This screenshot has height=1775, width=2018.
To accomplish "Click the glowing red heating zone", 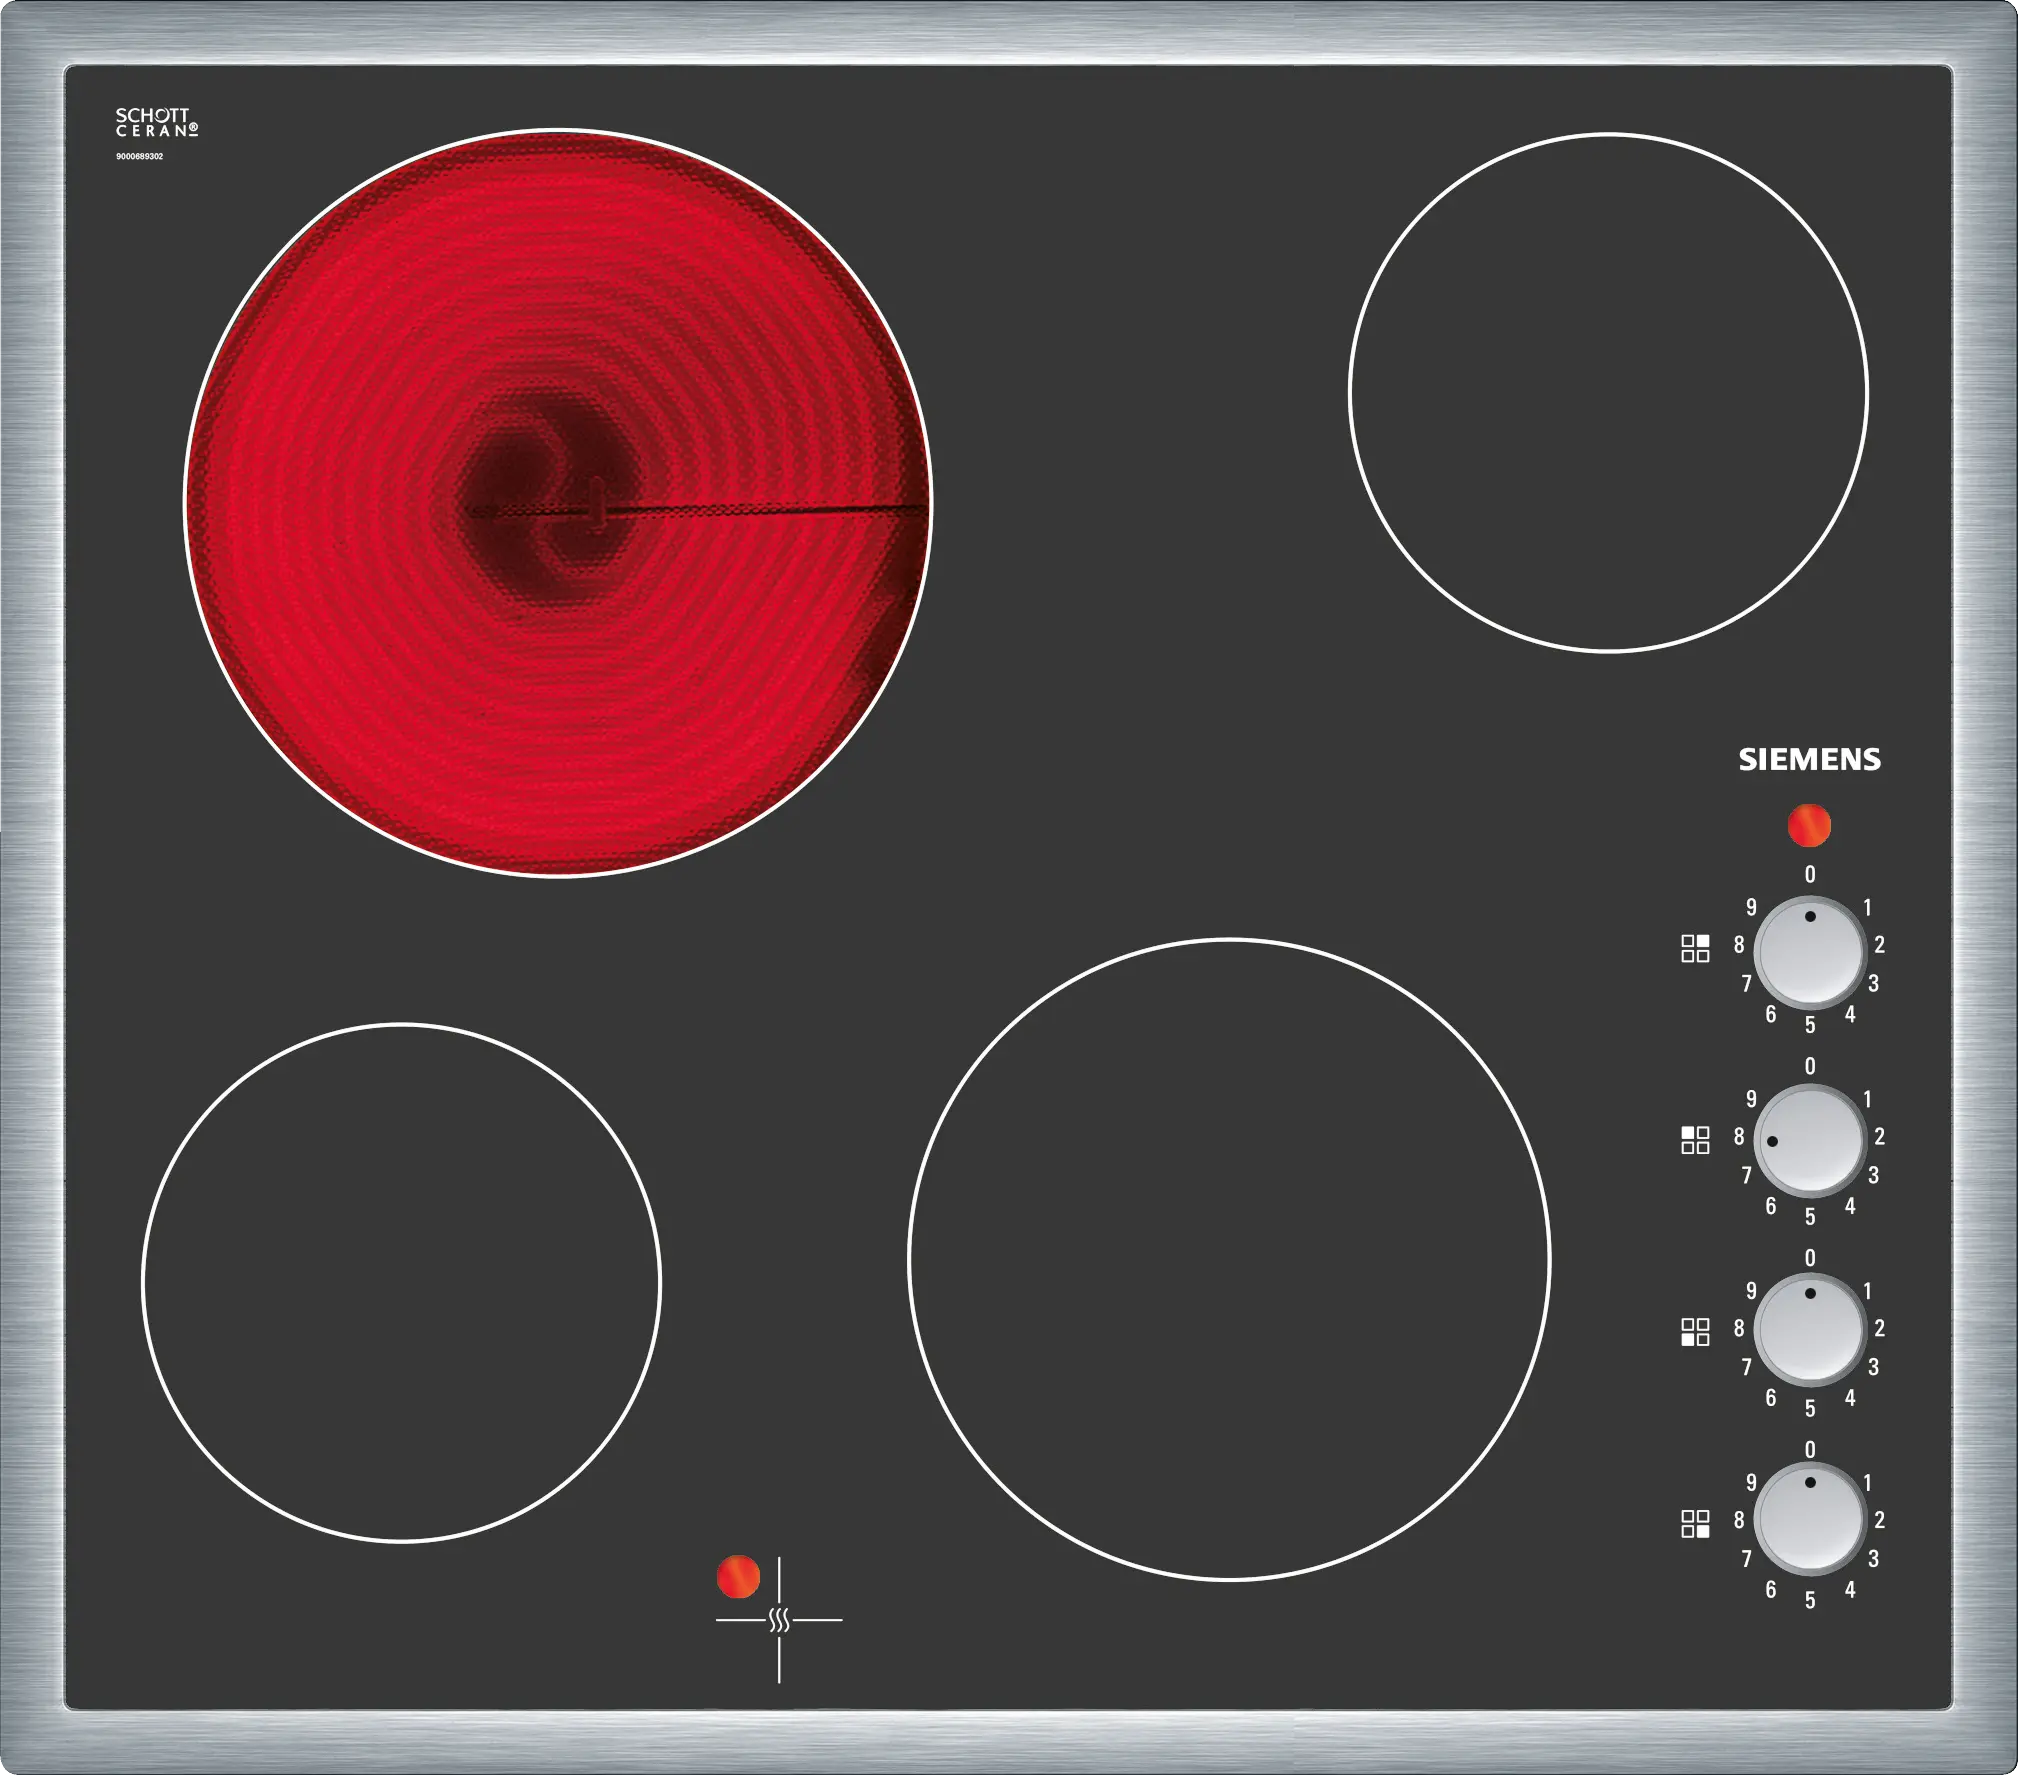I will click(558, 503).
